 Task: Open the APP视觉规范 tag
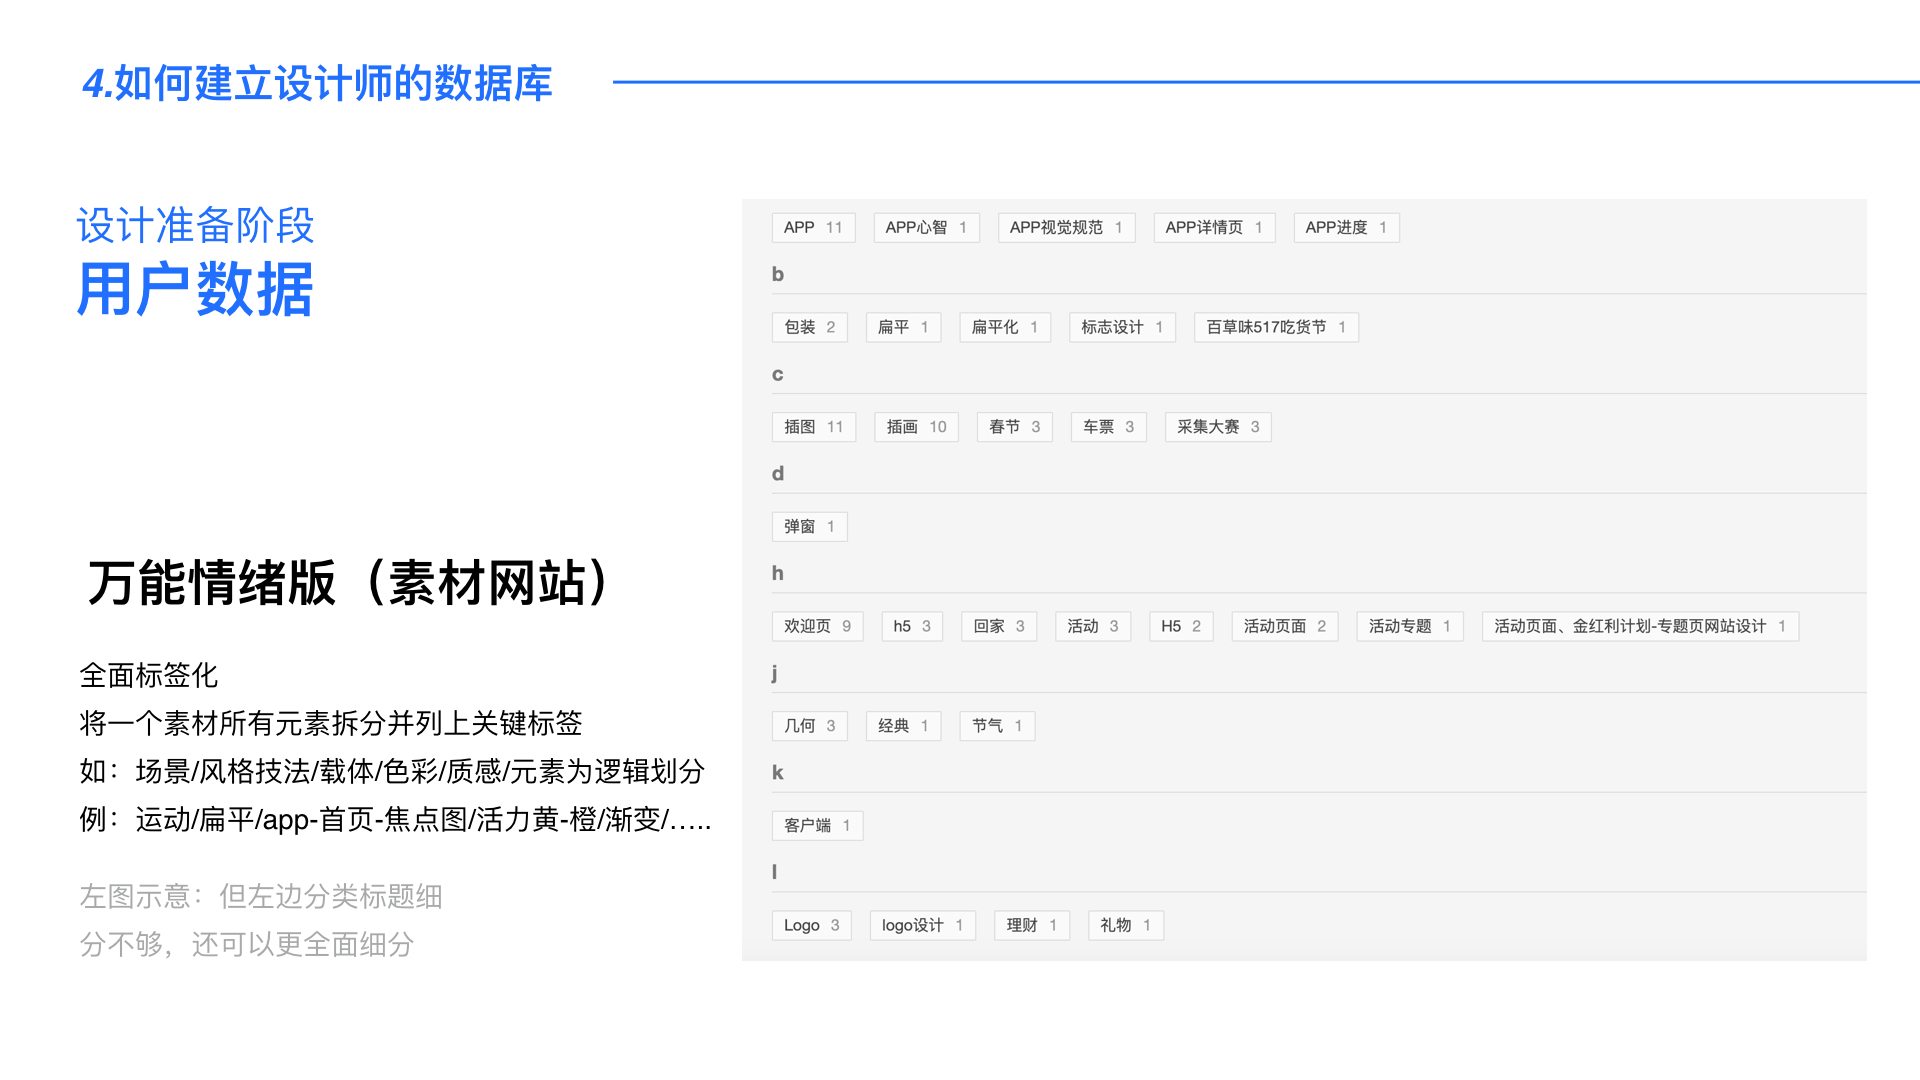1065,228
